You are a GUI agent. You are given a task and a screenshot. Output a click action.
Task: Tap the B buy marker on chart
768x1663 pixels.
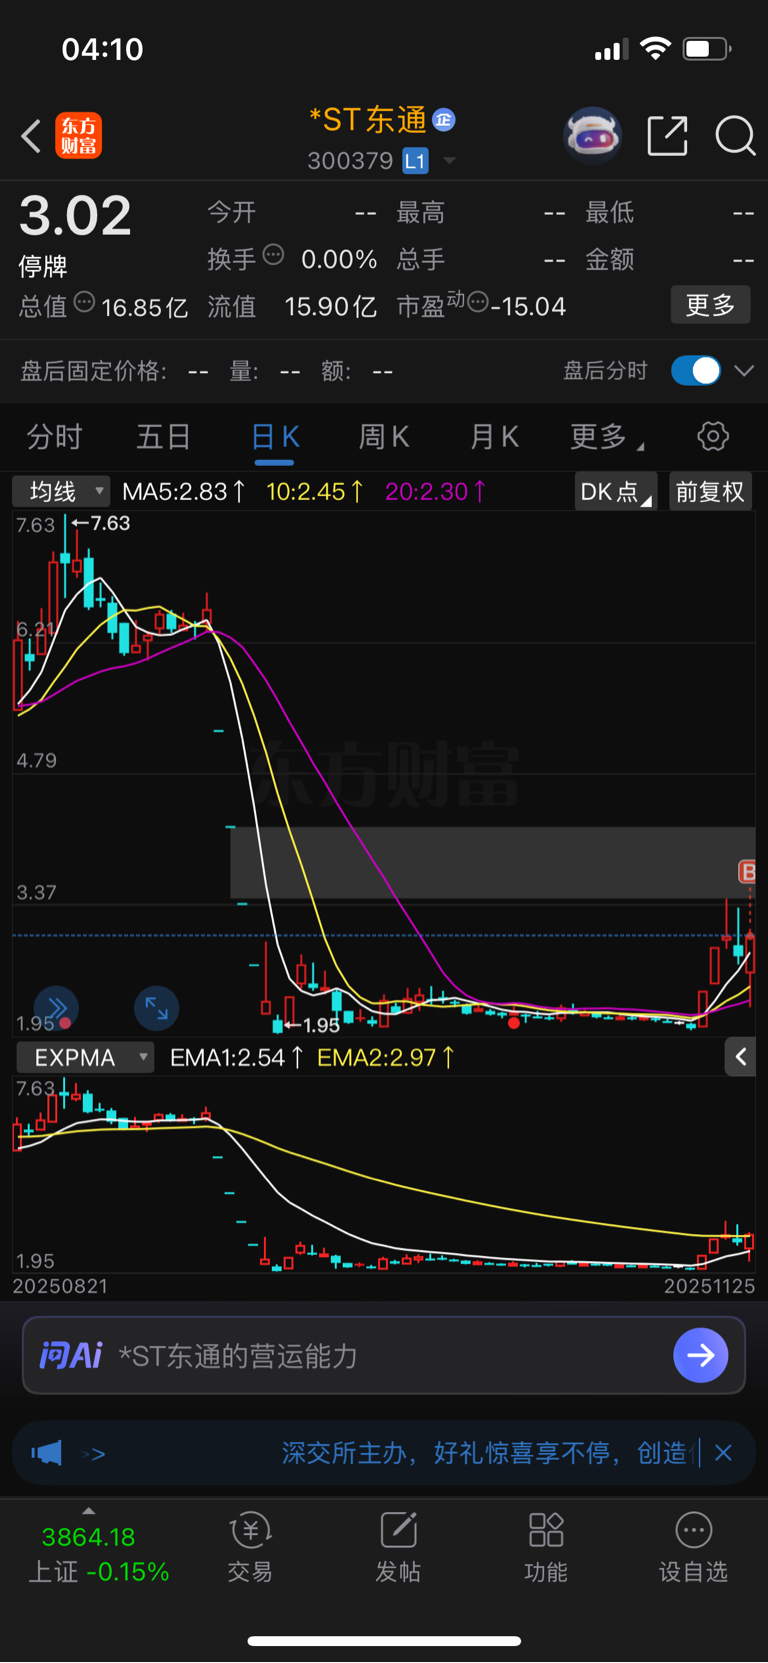pyautogui.click(x=747, y=872)
